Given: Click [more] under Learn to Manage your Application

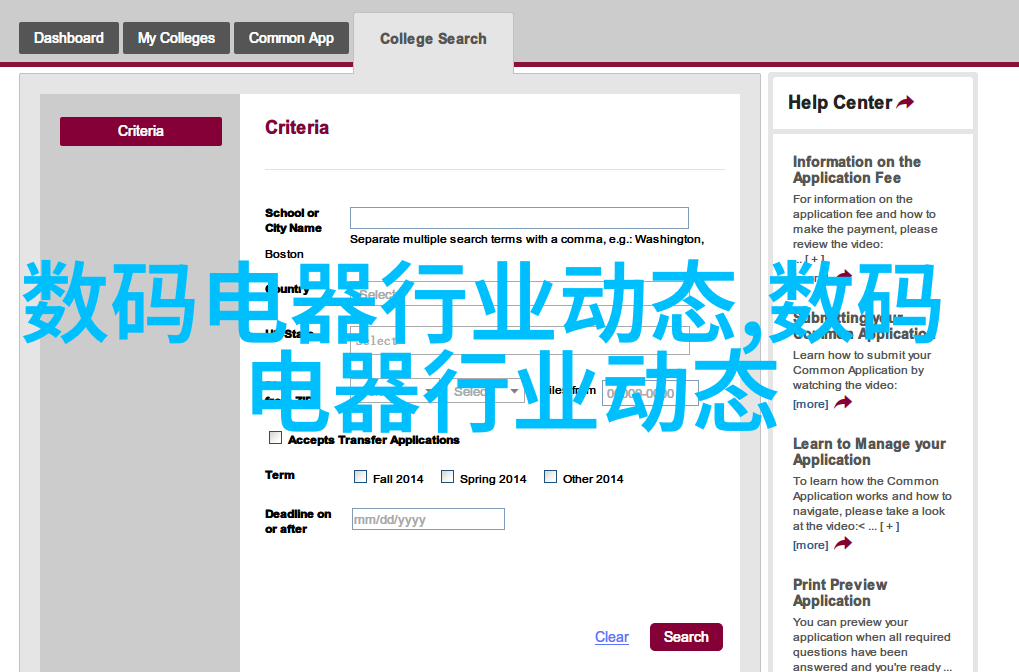Looking at the screenshot, I should (x=810, y=545).
